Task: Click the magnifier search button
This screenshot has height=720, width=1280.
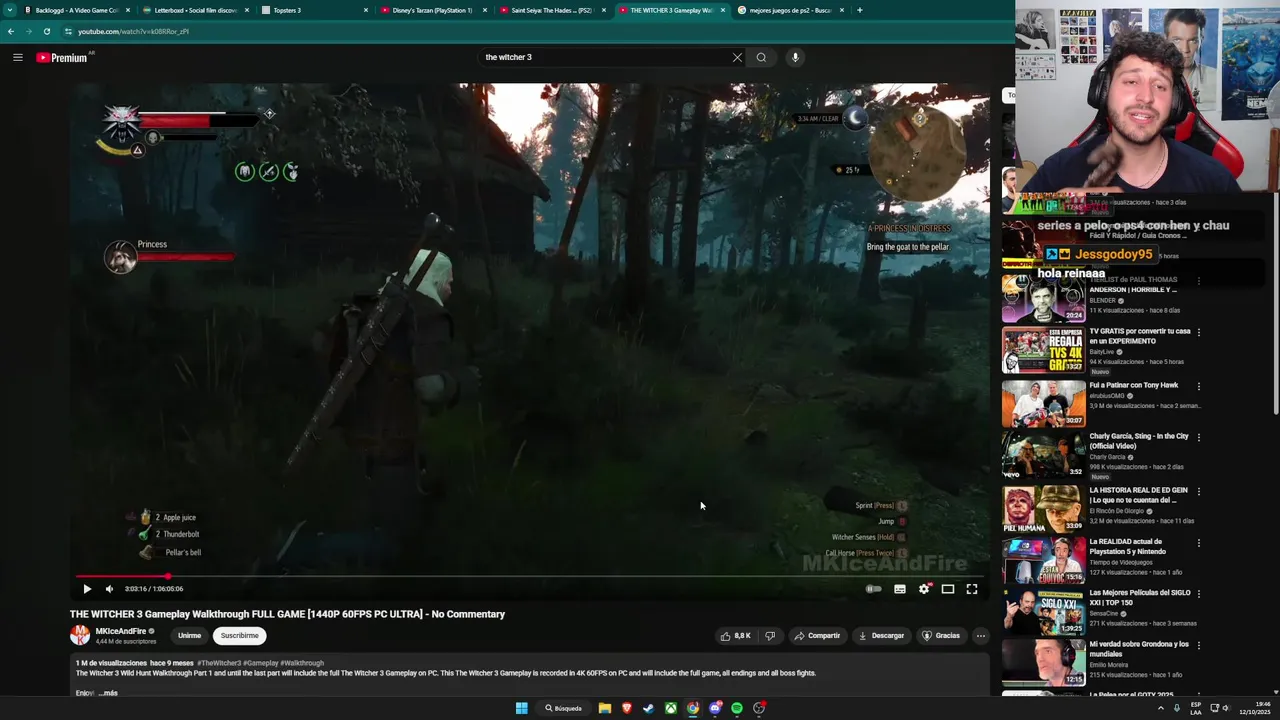Action: point(761,57)
